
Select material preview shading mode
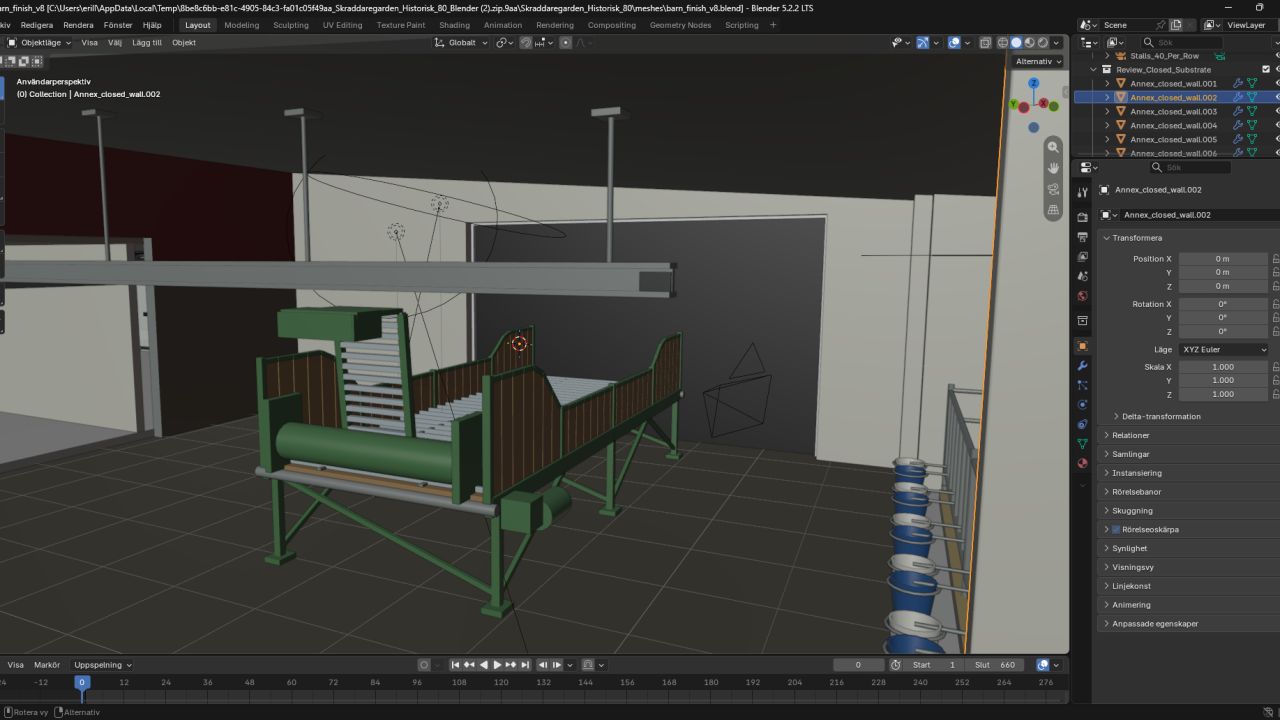coord(1030,43)
